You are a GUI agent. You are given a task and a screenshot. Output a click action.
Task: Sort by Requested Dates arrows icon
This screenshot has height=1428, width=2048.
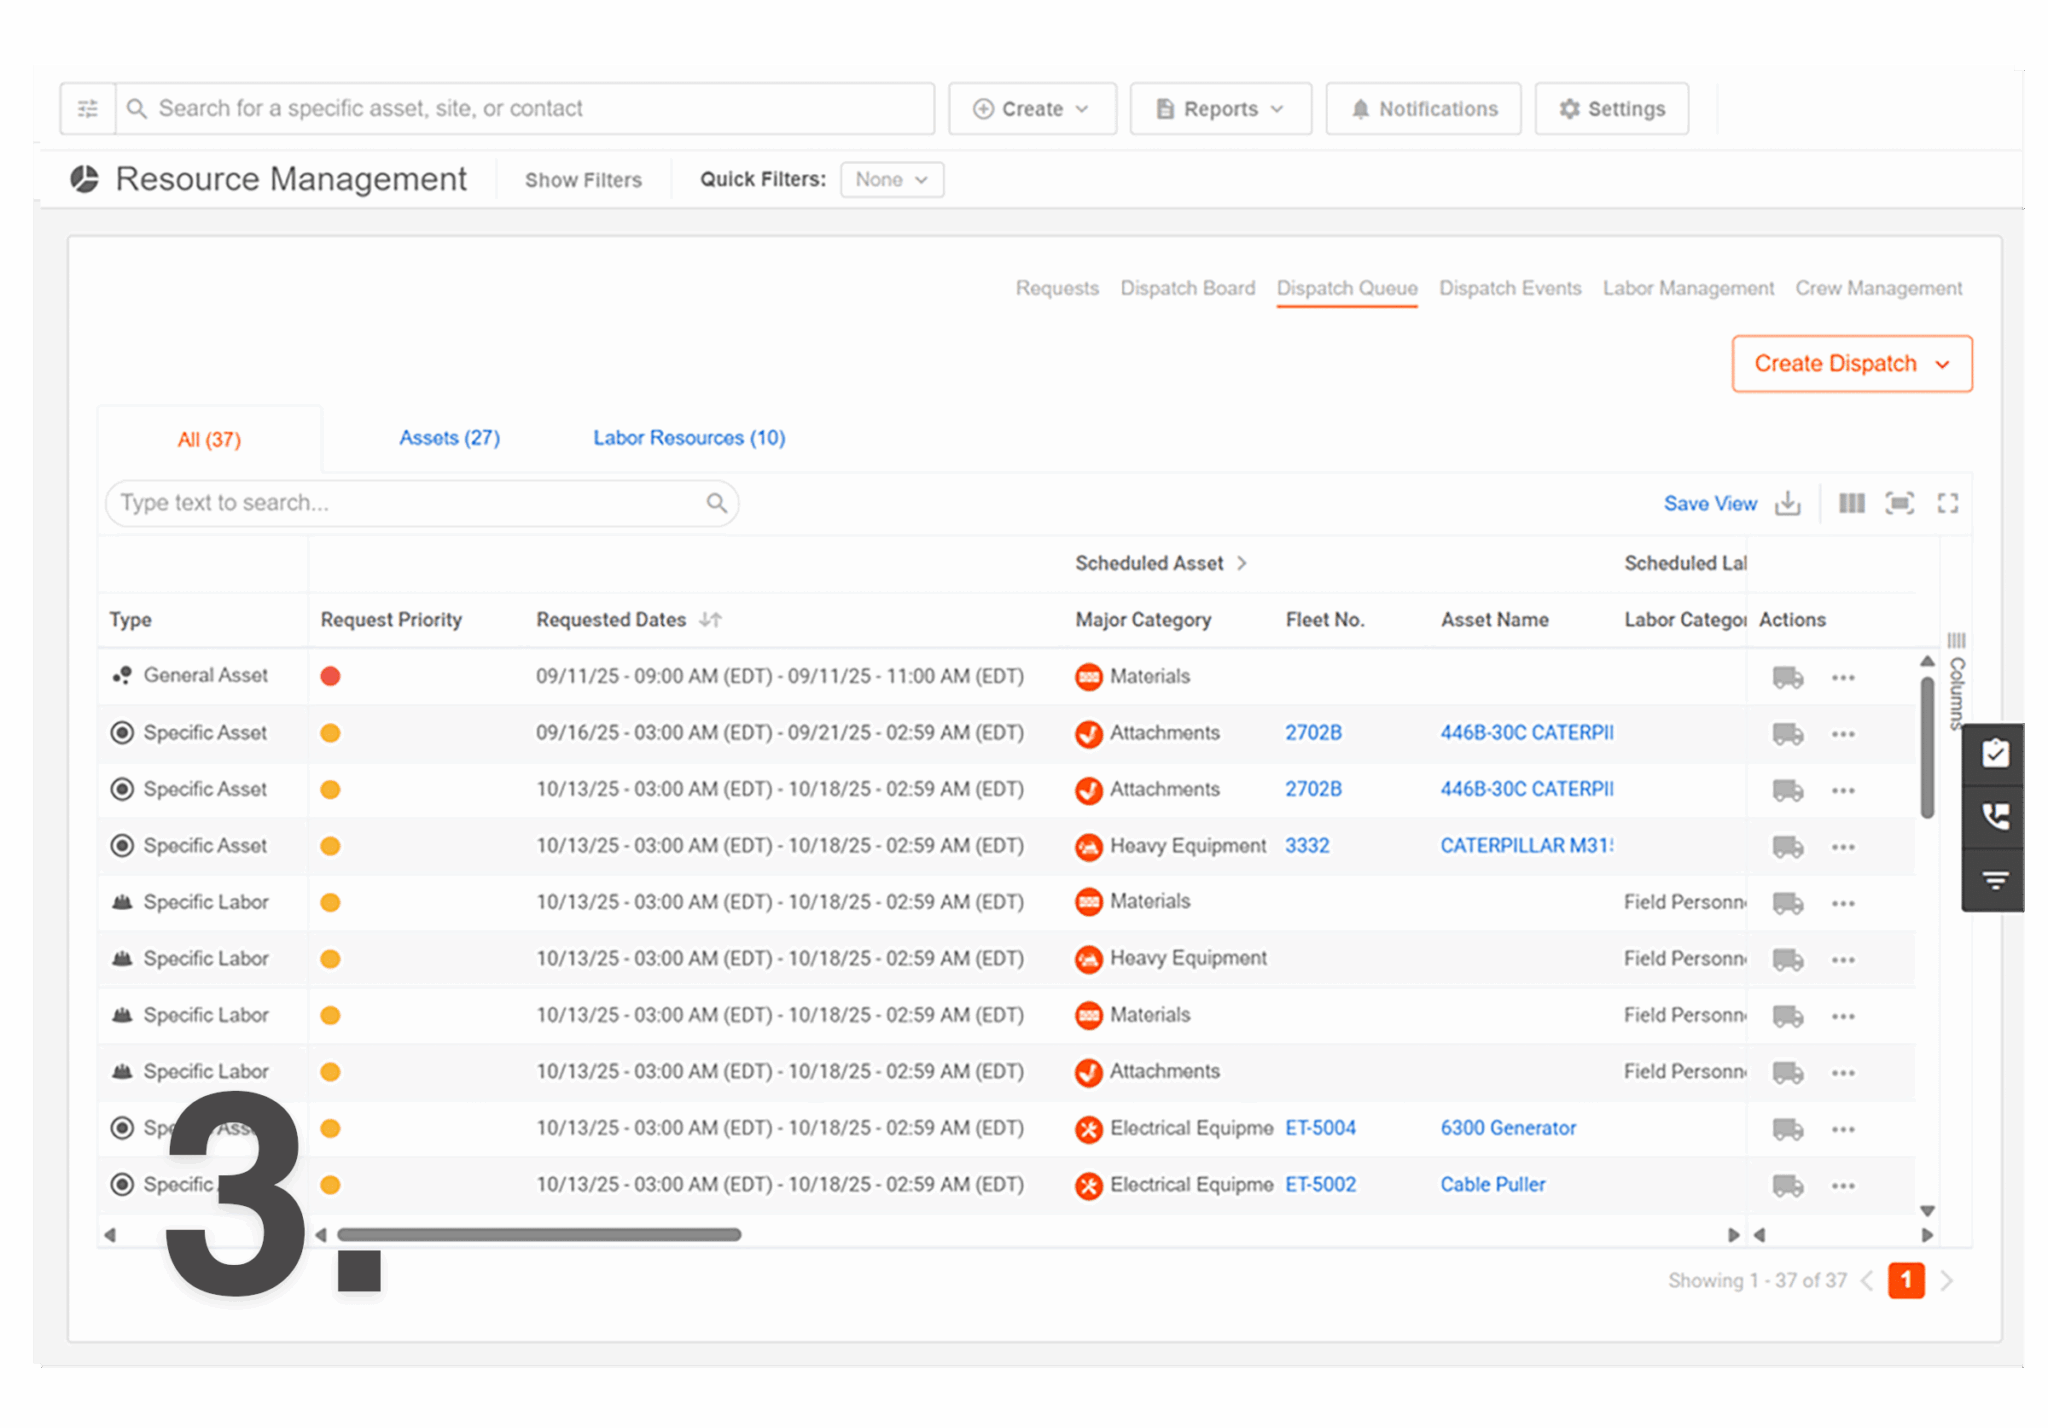click(x=710, y=620)
